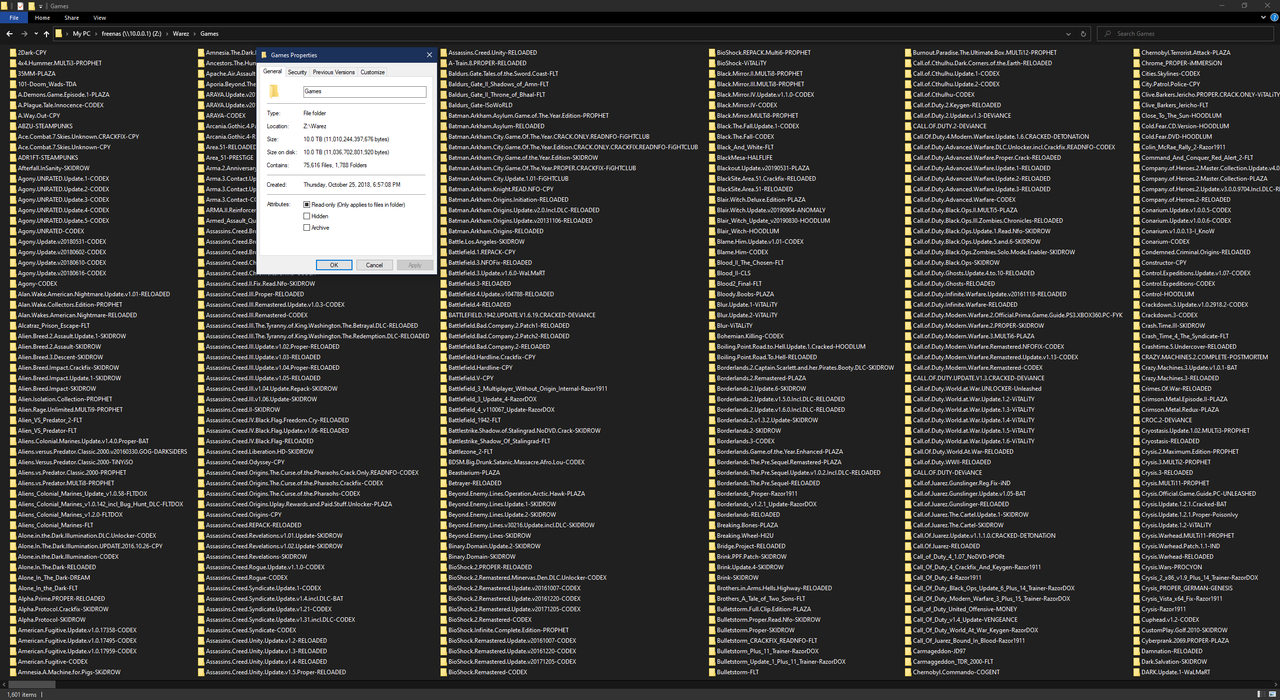The image size is (1280, 700).
Task: Open the View ribbon tab
Action: (100, 18)
